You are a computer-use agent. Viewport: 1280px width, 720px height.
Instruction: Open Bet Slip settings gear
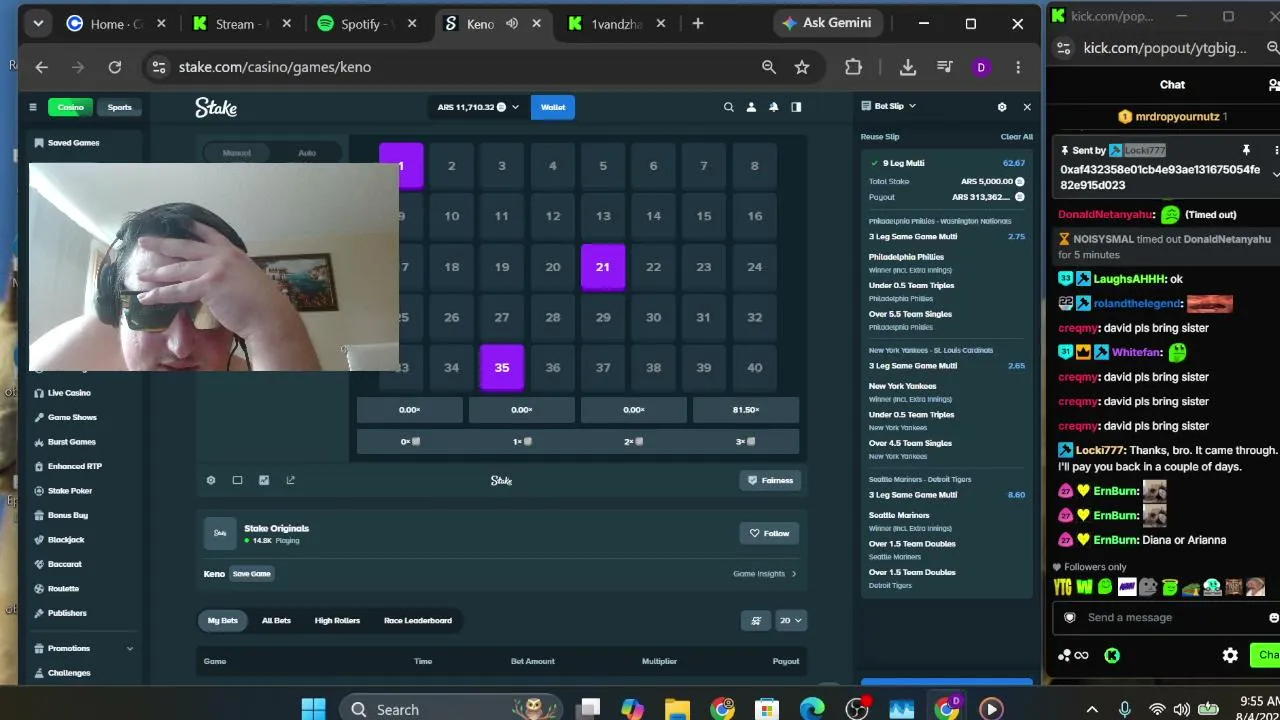pyautogui.click(x=1002, y=107)
